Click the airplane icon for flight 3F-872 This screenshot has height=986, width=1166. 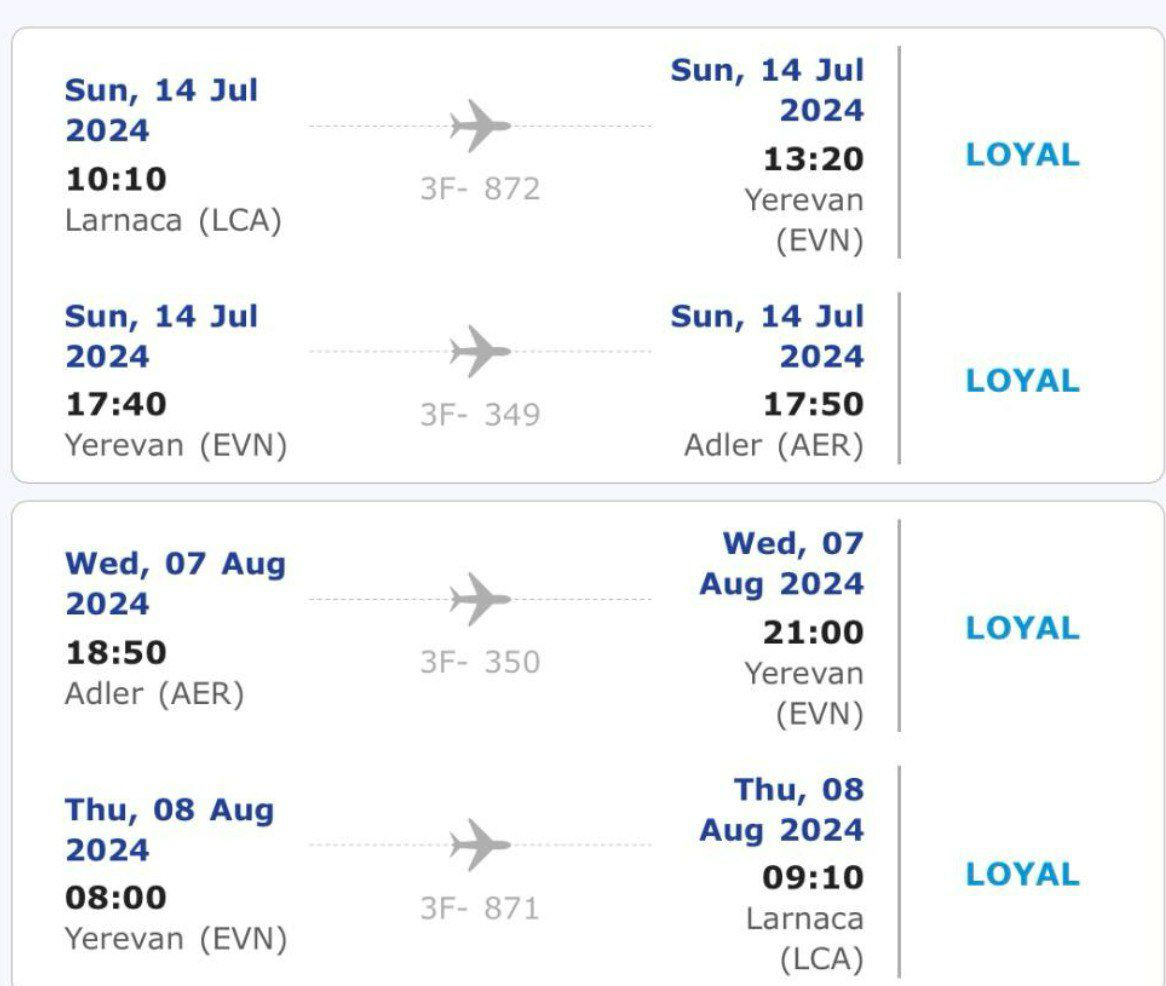[x=480, y=127]
